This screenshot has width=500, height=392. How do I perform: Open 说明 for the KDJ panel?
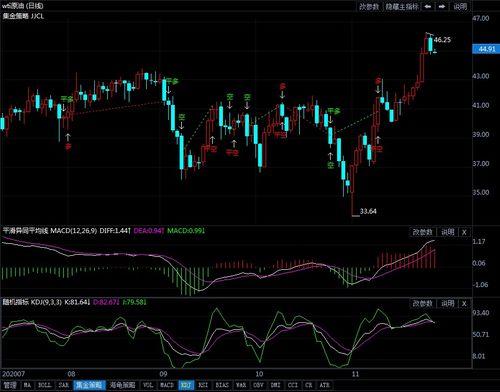(448, 304)
